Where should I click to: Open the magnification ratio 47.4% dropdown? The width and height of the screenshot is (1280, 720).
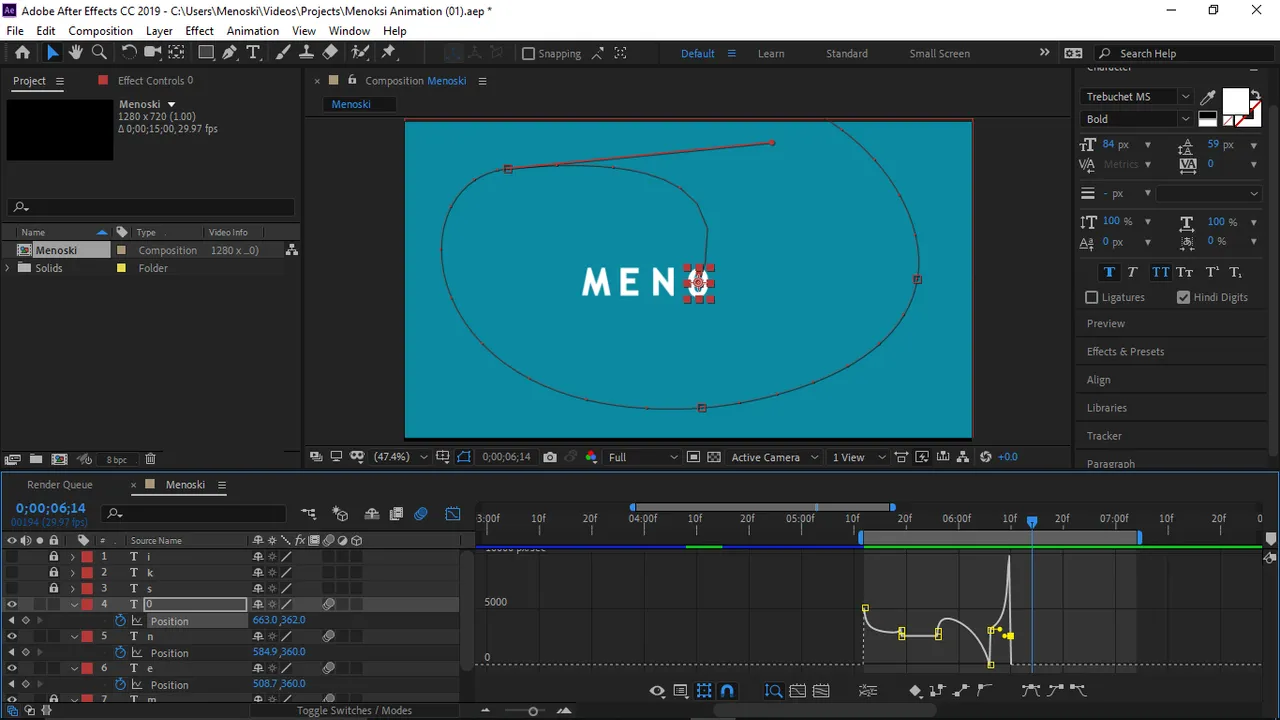(x=400, y=457)
